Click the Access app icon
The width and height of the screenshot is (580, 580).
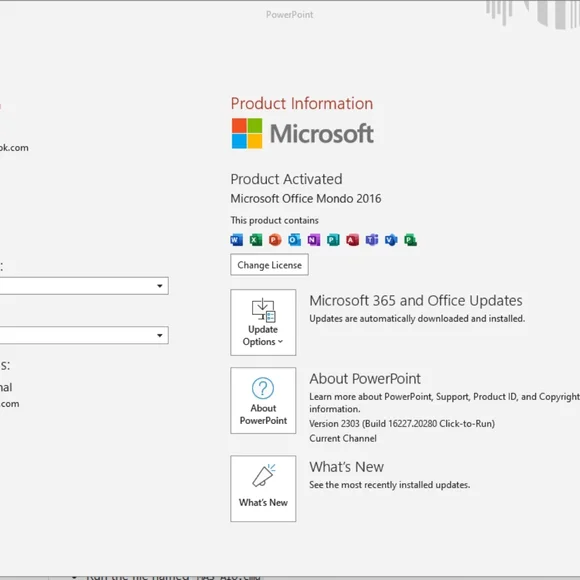[x=353, y=240]
